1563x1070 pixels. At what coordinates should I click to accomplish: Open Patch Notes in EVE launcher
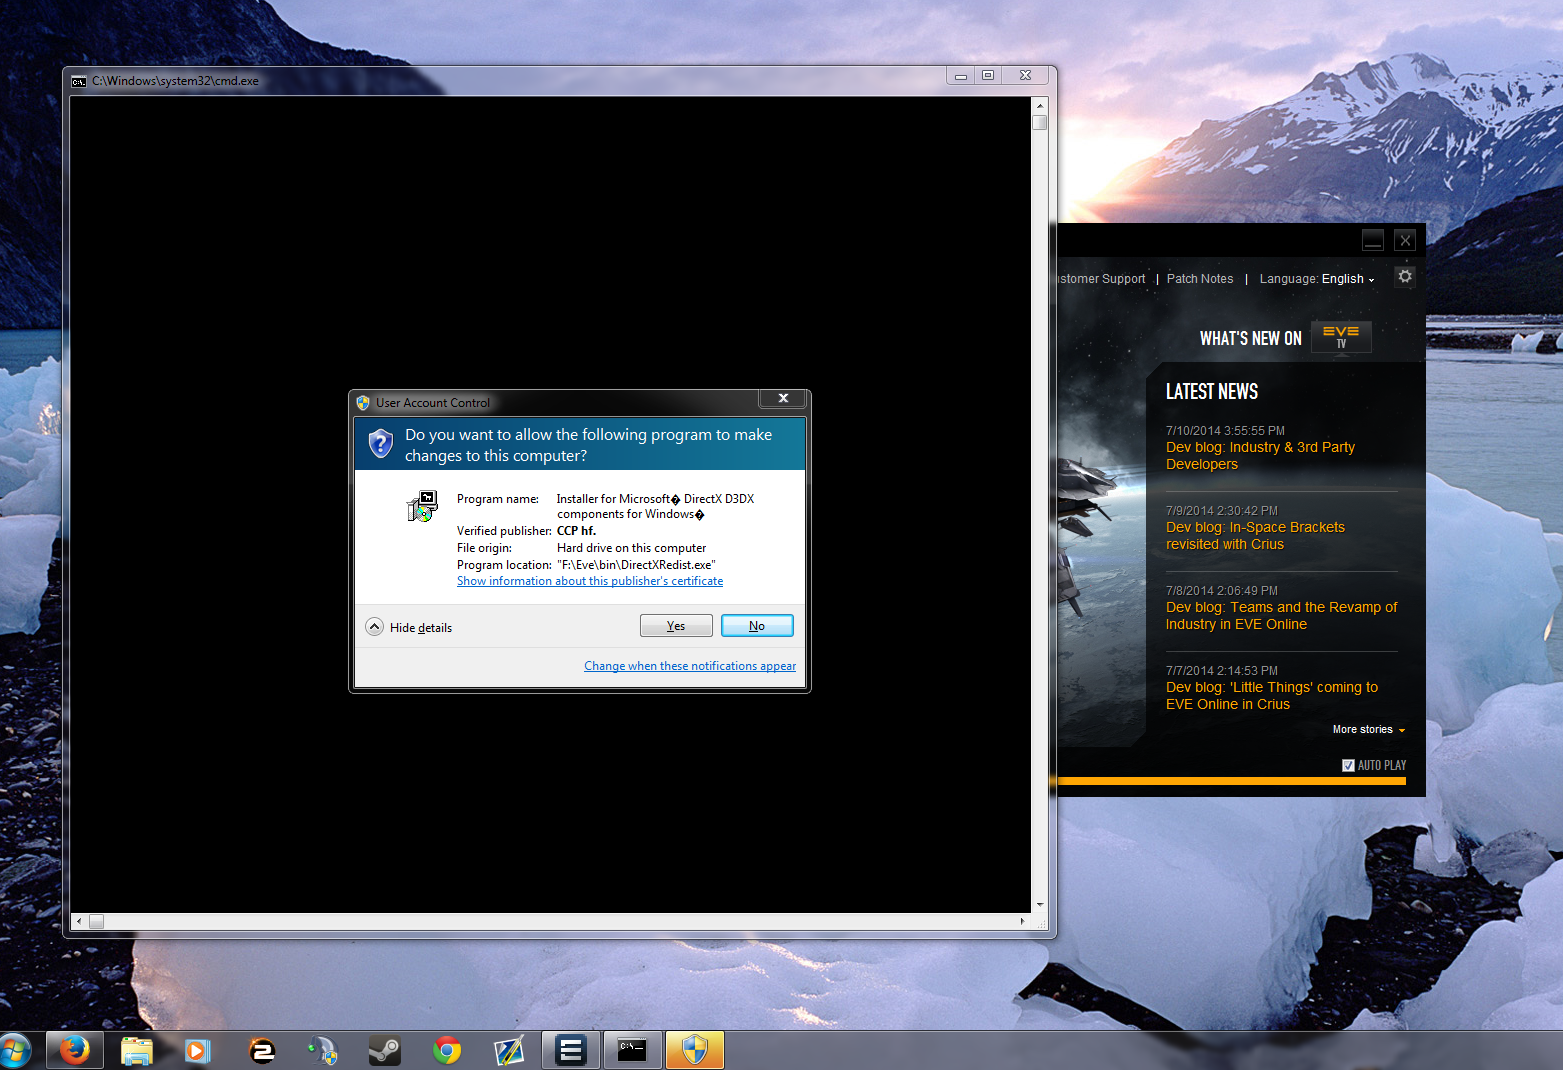pos(1200,279)
